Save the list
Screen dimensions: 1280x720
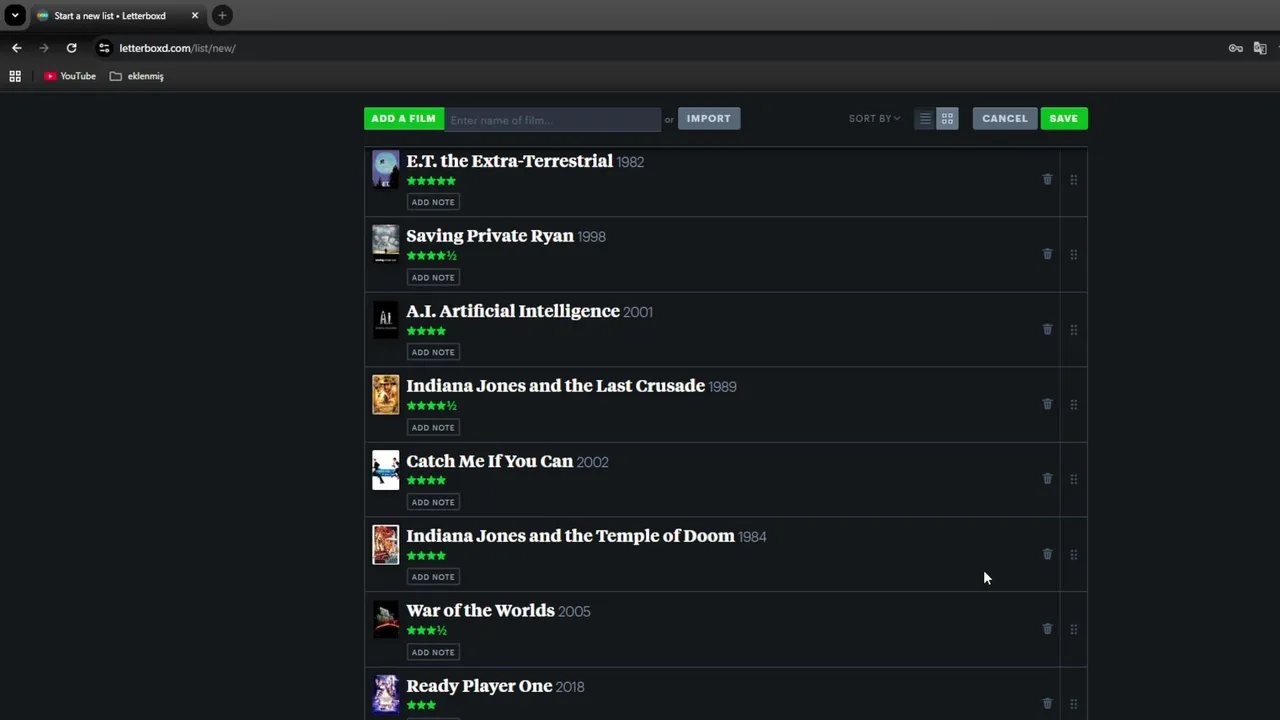click(x=1064, y=119)
